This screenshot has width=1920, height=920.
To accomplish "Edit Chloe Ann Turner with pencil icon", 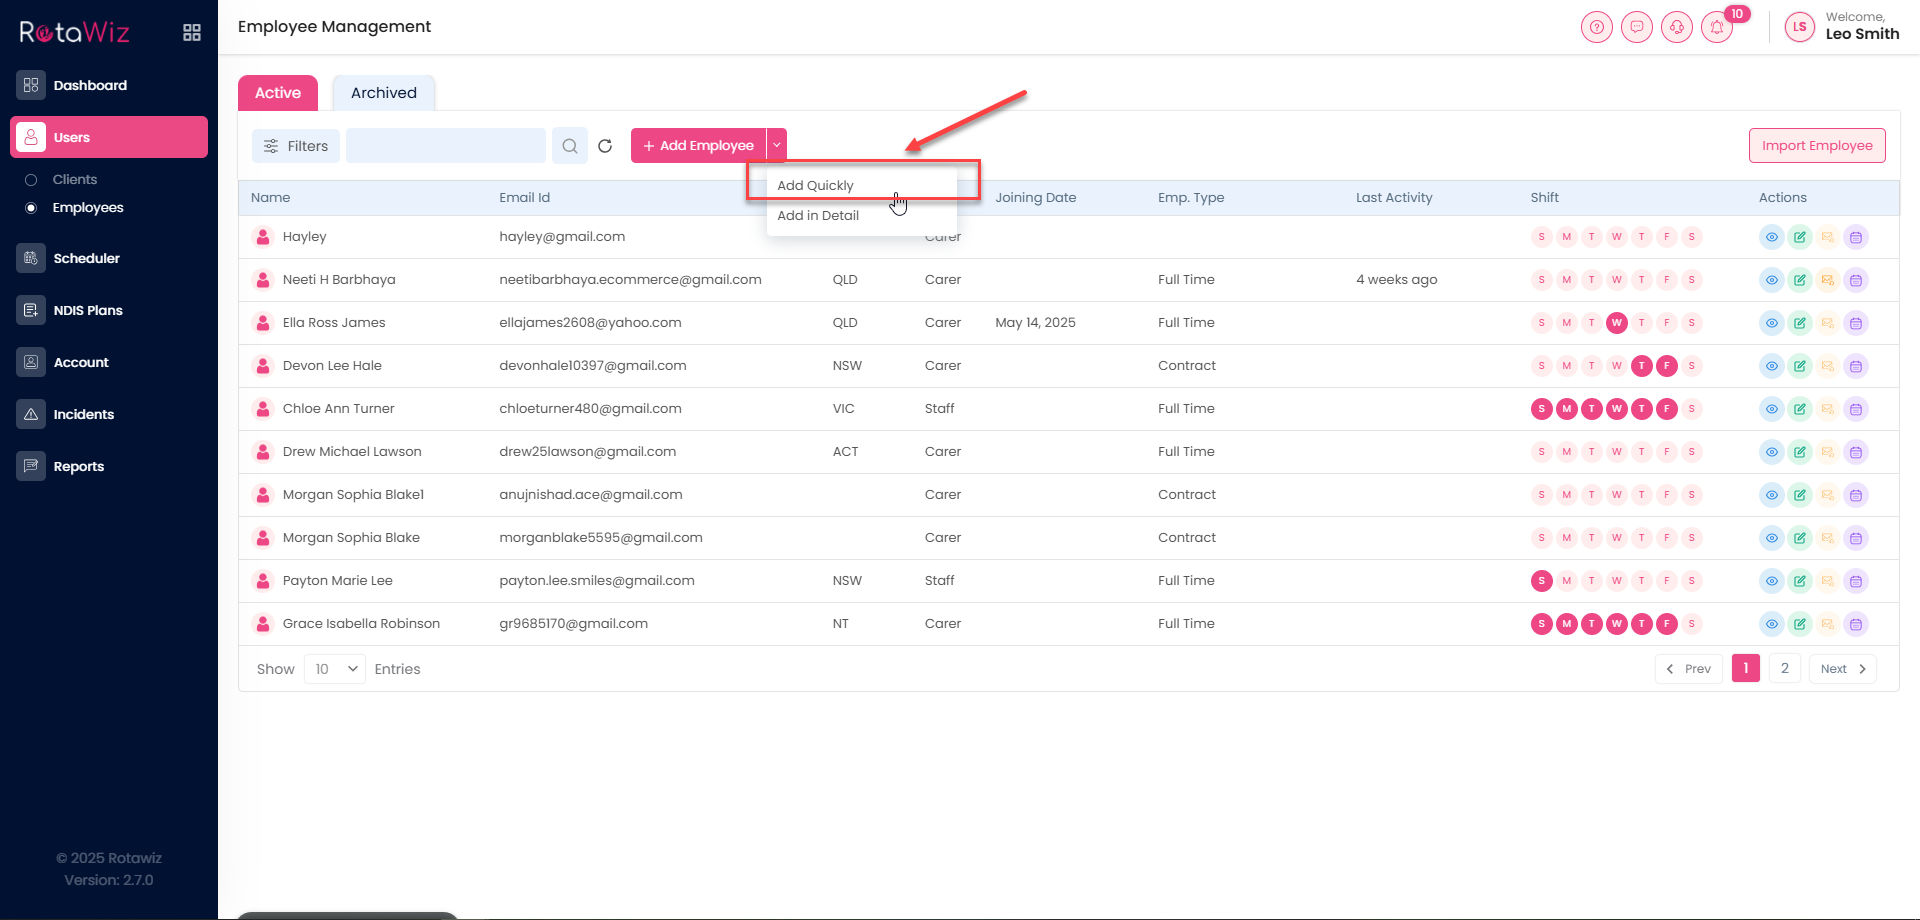I will click(1800, 409).
